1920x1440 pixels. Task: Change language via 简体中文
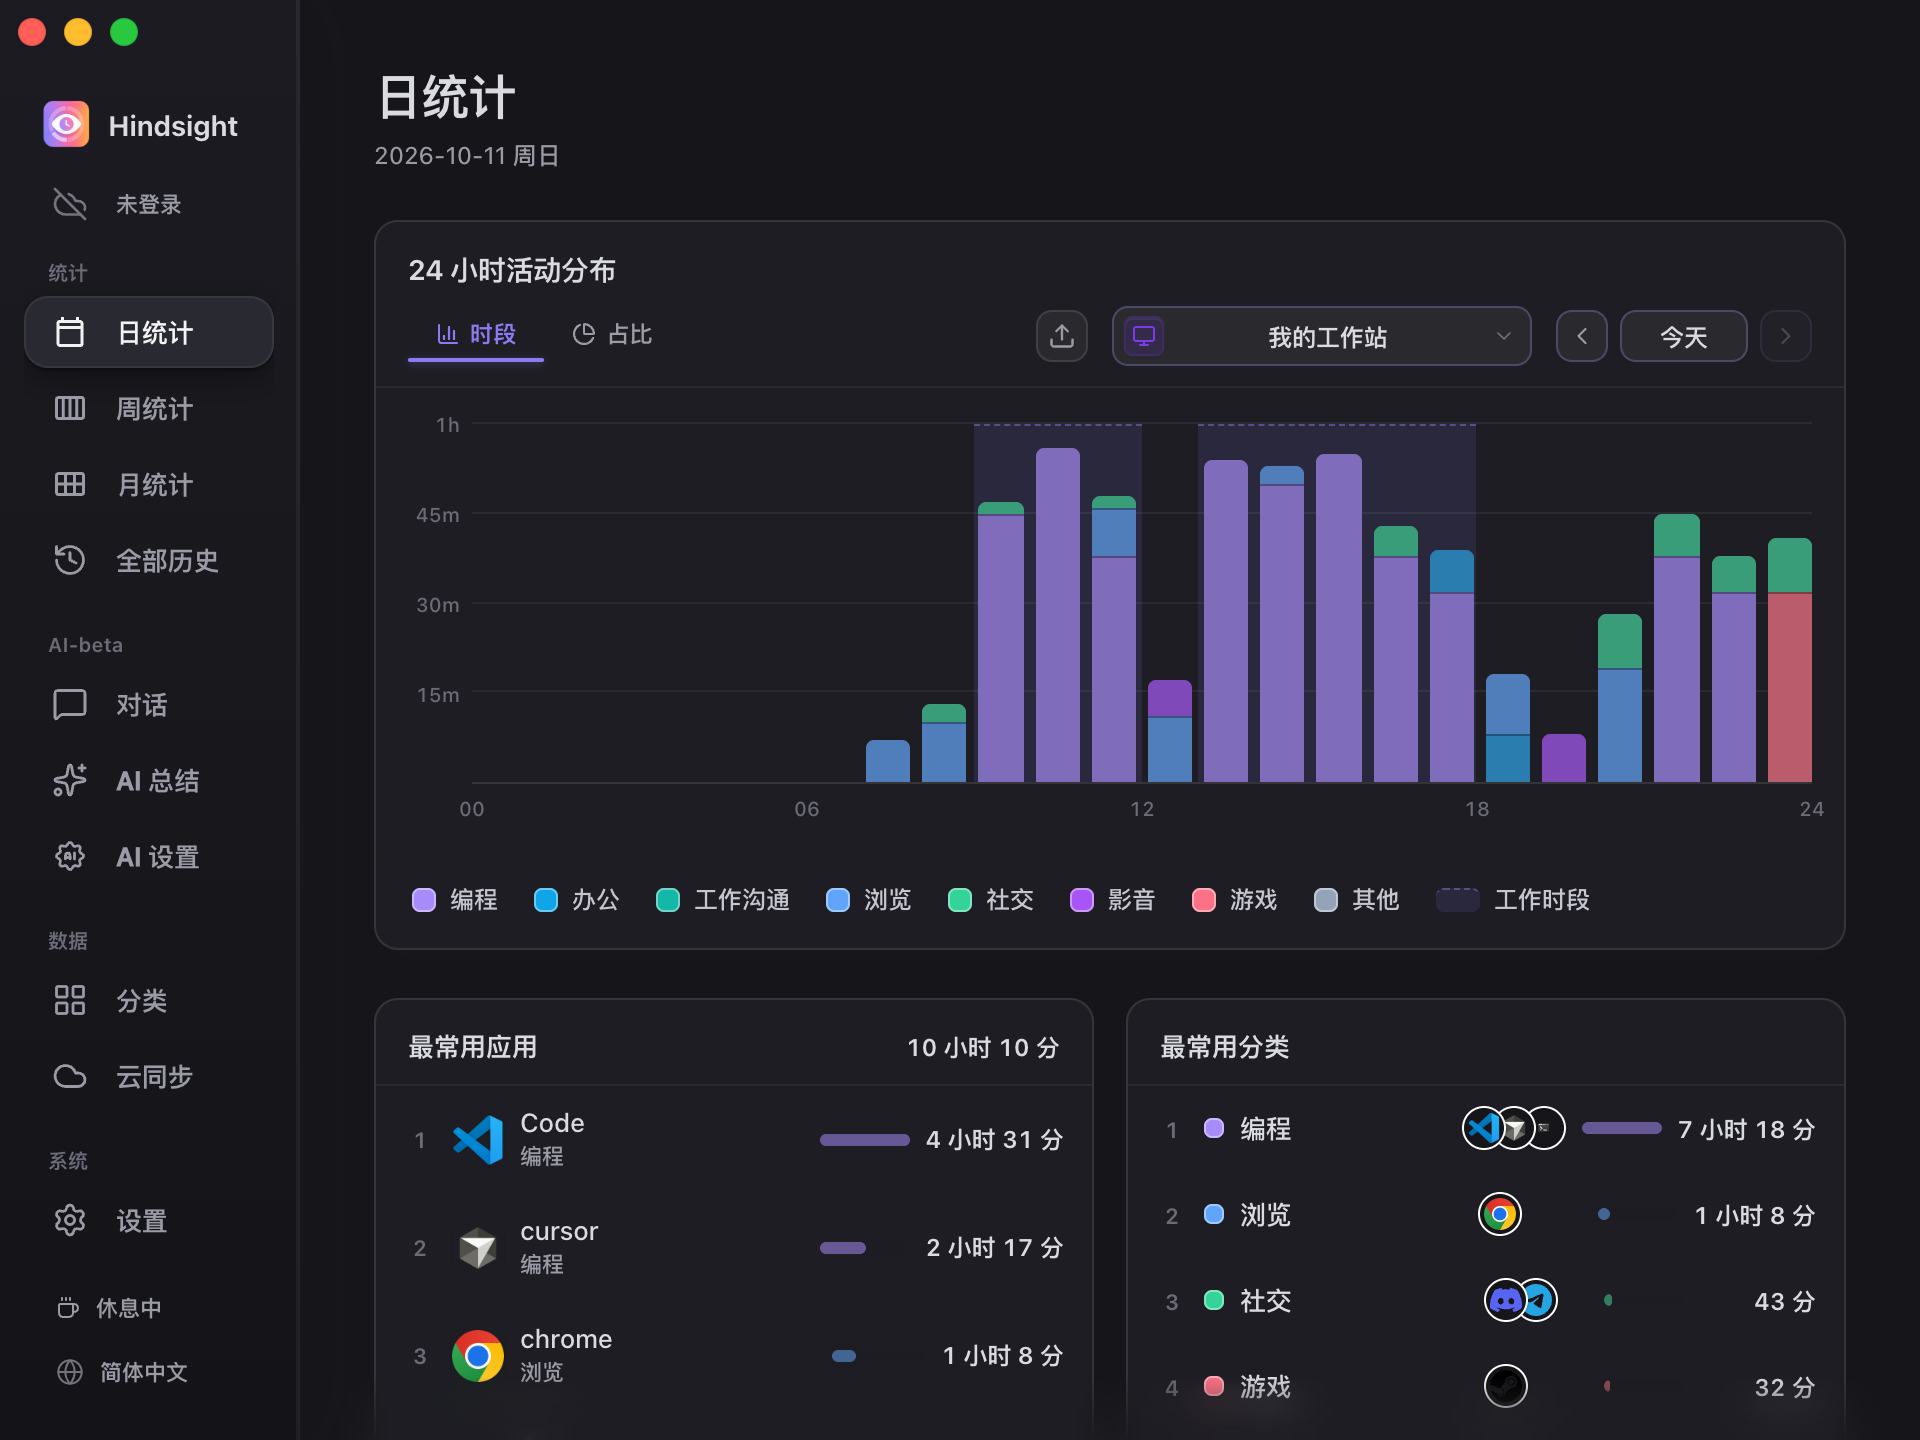(x=122, y=1372)
